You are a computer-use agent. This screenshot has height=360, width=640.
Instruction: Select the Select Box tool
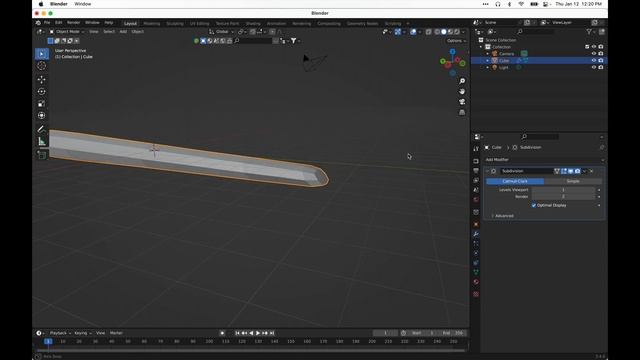pos(42,54)
